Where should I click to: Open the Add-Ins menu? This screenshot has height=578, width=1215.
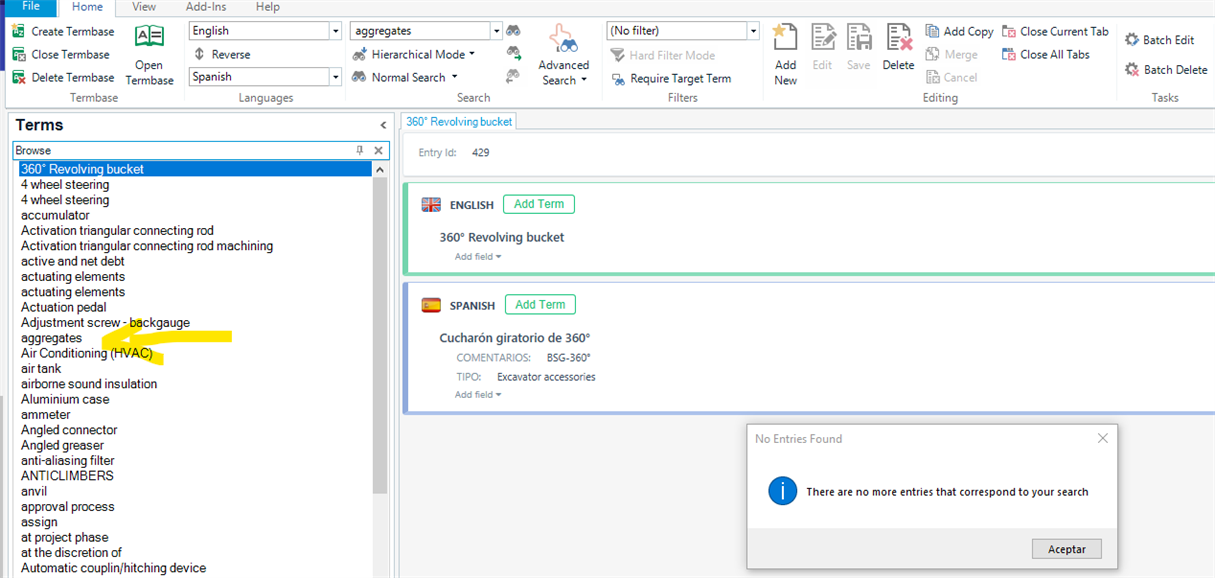tap(205, 7)
